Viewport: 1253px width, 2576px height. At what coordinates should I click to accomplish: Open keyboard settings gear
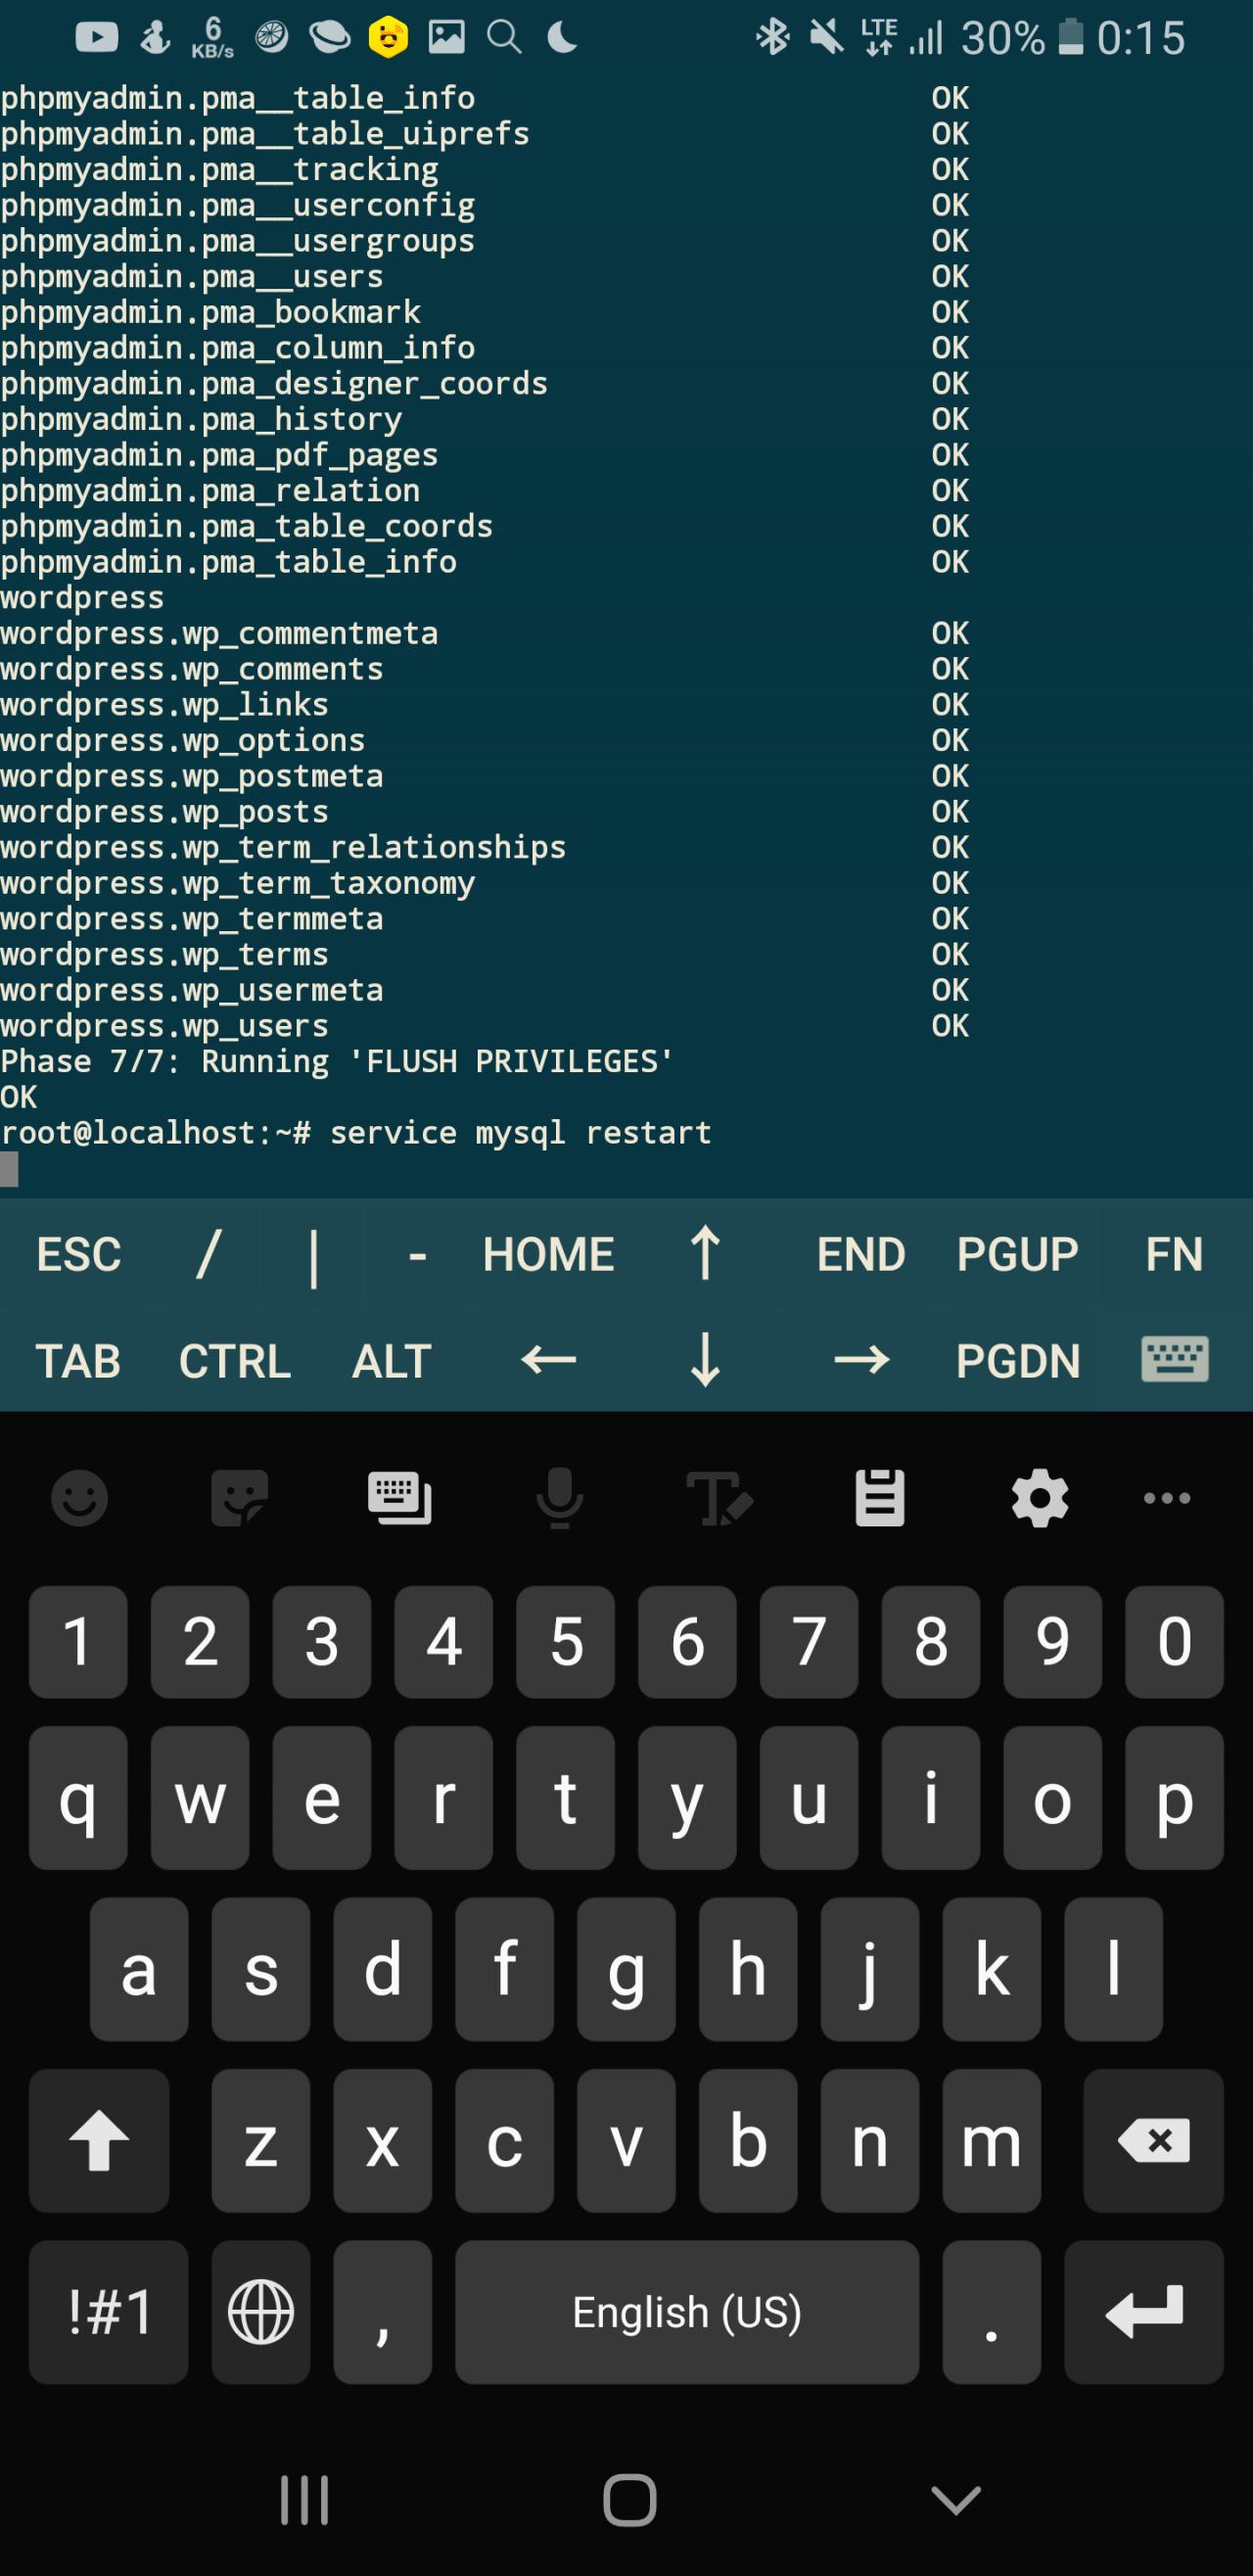coord(1040,1498)
